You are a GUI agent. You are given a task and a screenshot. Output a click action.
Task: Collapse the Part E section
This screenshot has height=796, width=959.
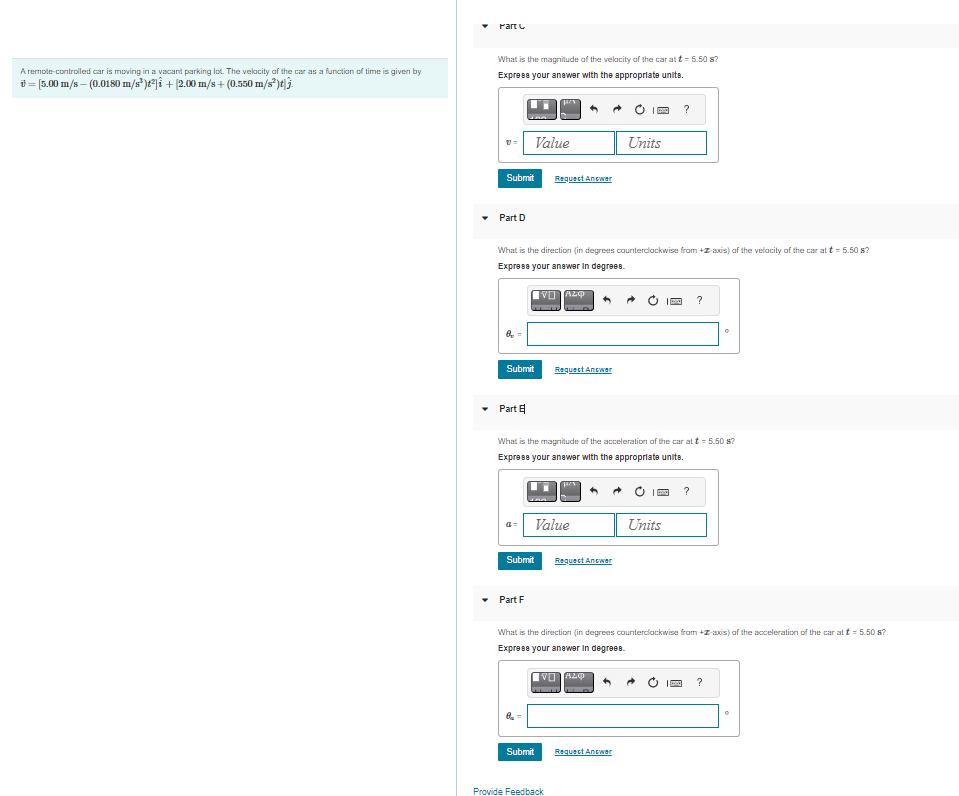tap(484, 408)
